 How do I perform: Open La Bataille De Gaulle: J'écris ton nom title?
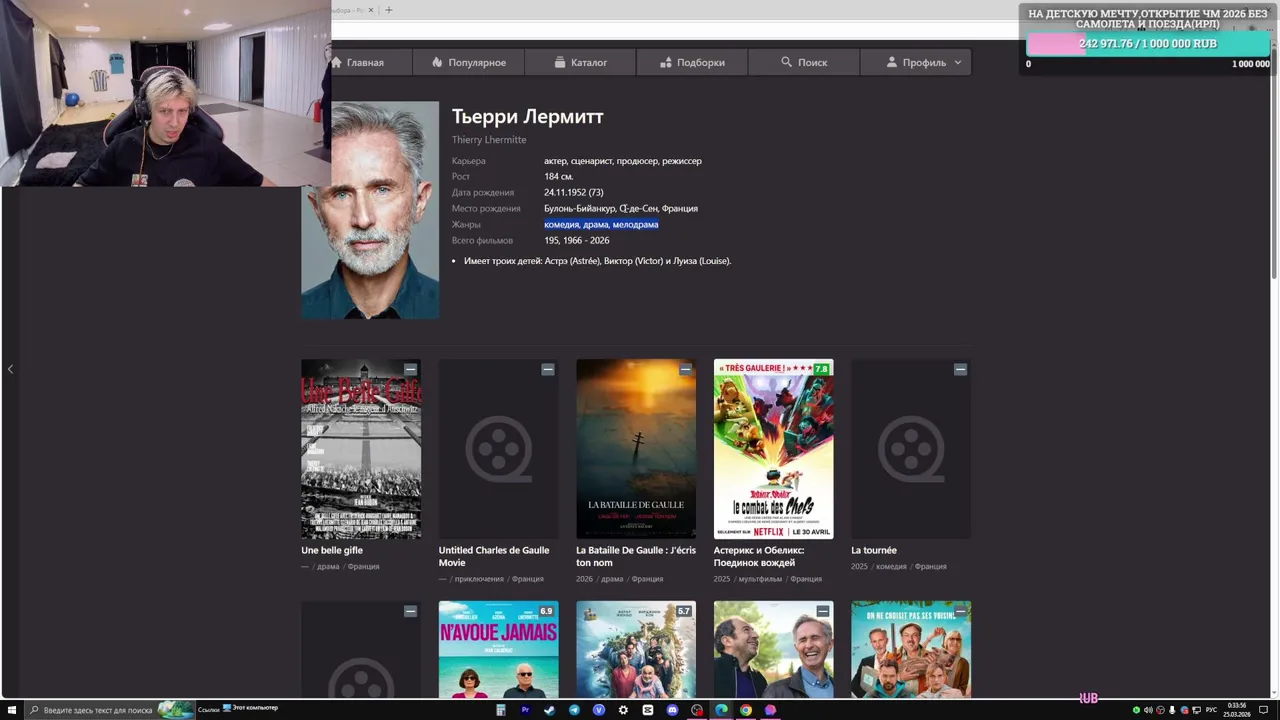636,556
